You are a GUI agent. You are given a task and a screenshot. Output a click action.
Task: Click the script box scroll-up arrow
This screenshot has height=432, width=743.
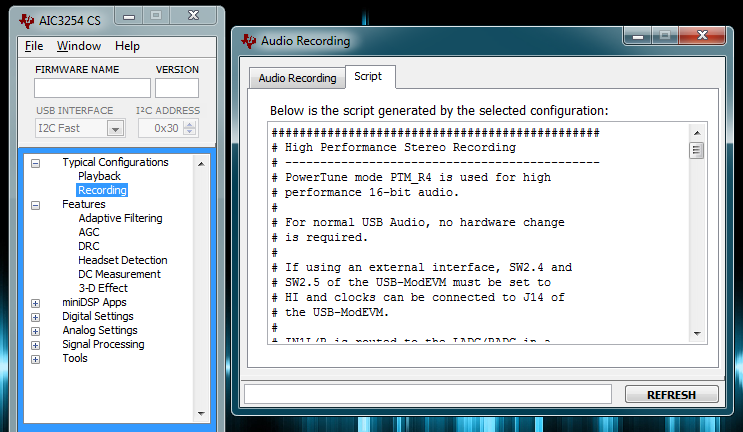pyautogui.click(x=697, y=133)
